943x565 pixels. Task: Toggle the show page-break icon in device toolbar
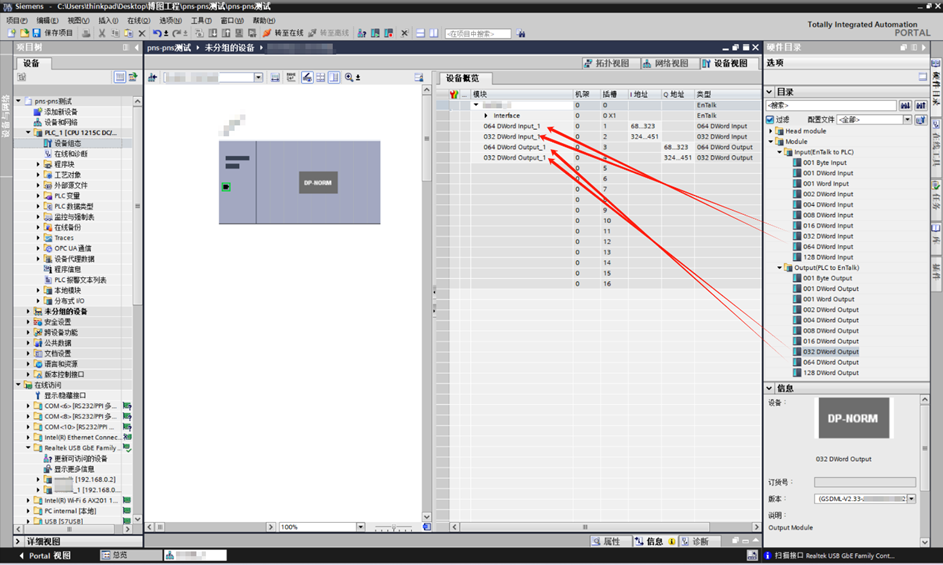pos(275,78)
